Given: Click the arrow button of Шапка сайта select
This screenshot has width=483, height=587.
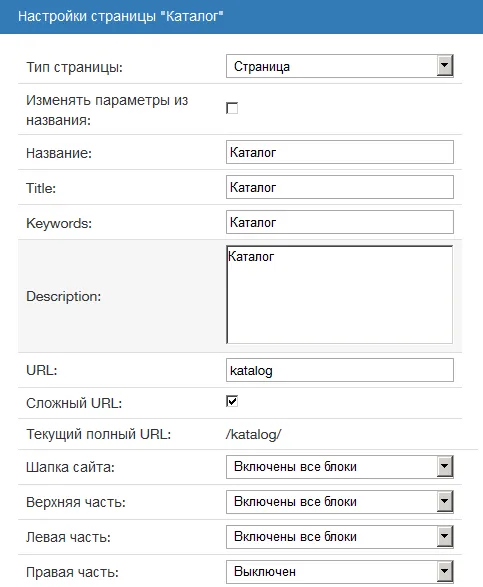Looking at the screenshot, I should click(x=445, y=466).
